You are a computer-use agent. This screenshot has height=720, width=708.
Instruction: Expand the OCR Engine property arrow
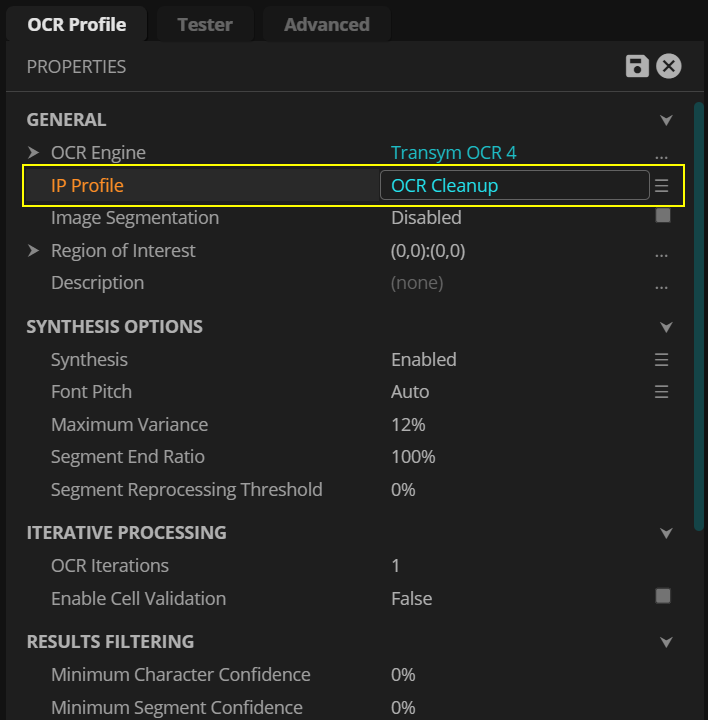(34, 153)
